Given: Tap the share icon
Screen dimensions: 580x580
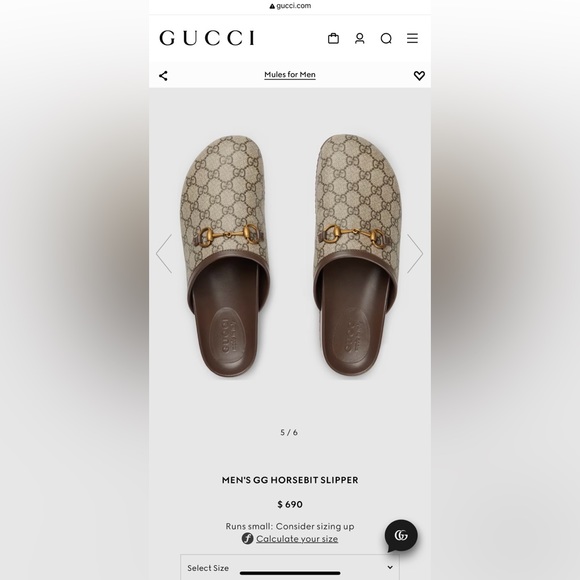Looking at the screenshot, I should coord(163,76).
